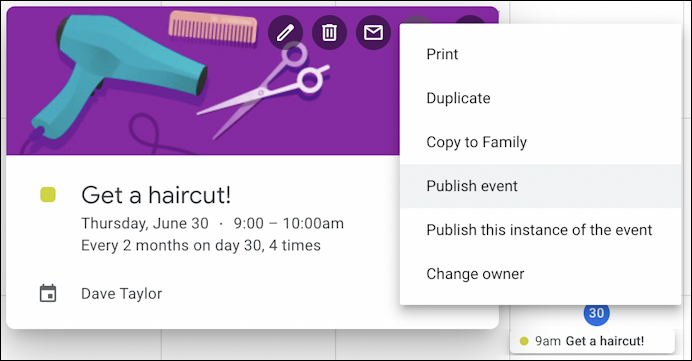Click the calendar icon beside Dave Taylor
This screenshot has height=361, width=692.
48,293
